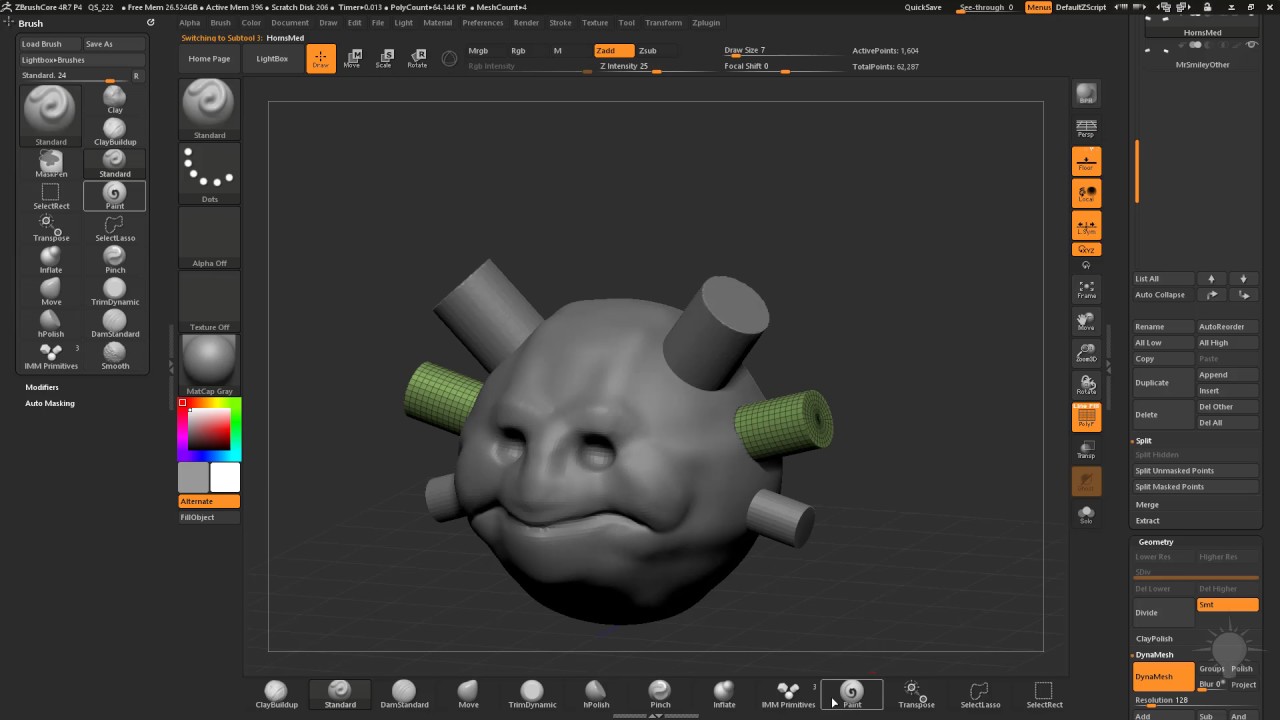Select the Paint brush in Brush panel
The height and width of the screenshot is (720, 1280).
click(x=115, y=196)
